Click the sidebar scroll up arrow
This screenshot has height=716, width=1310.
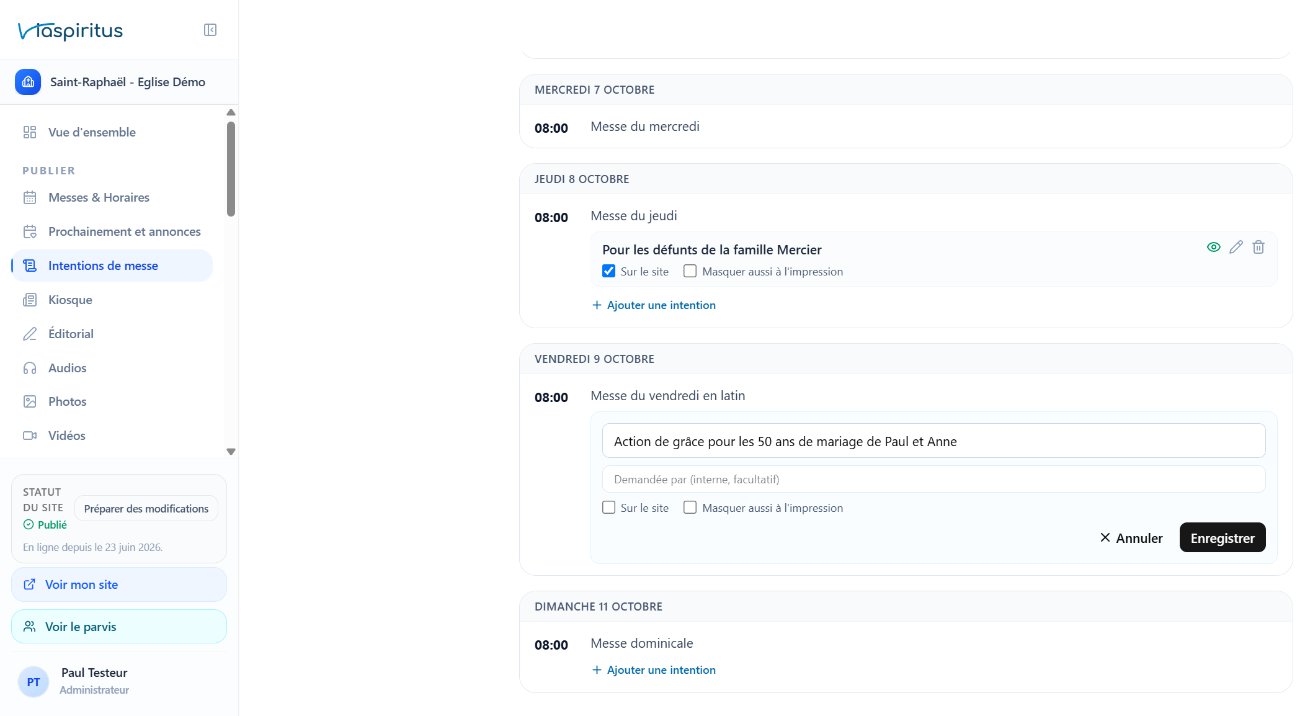(x=231, y=112)
